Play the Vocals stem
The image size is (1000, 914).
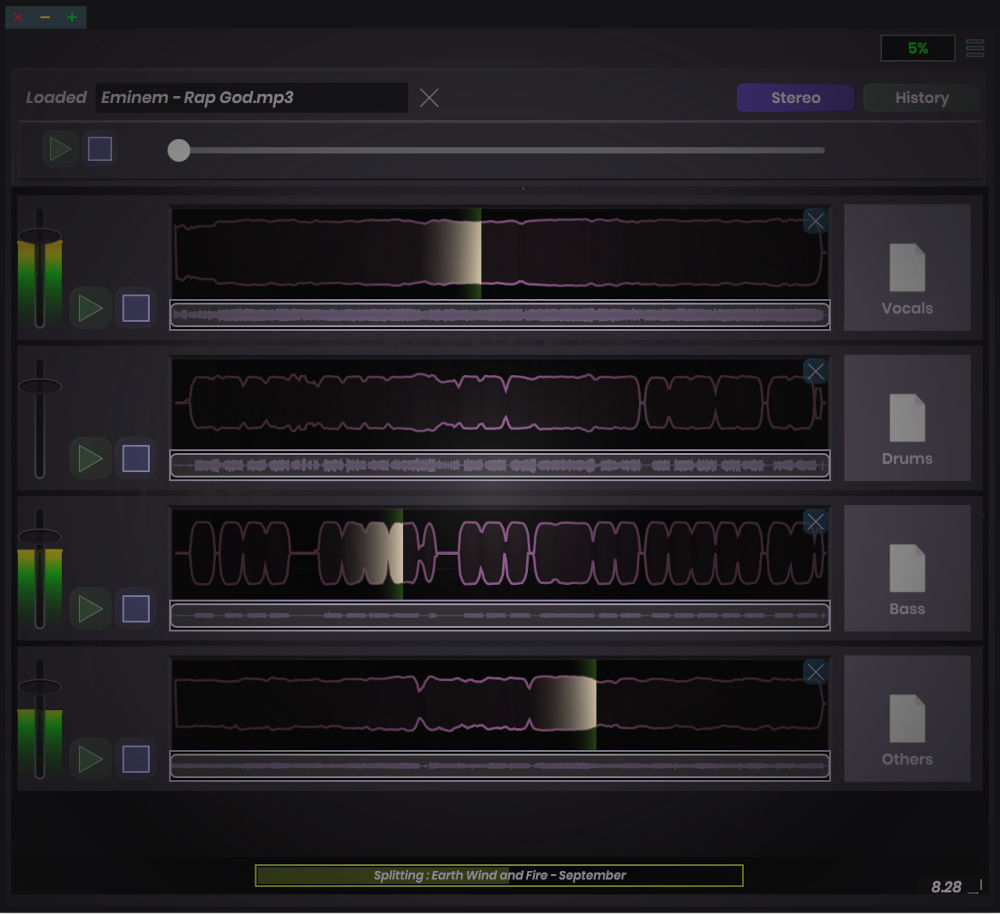[89, 309]
